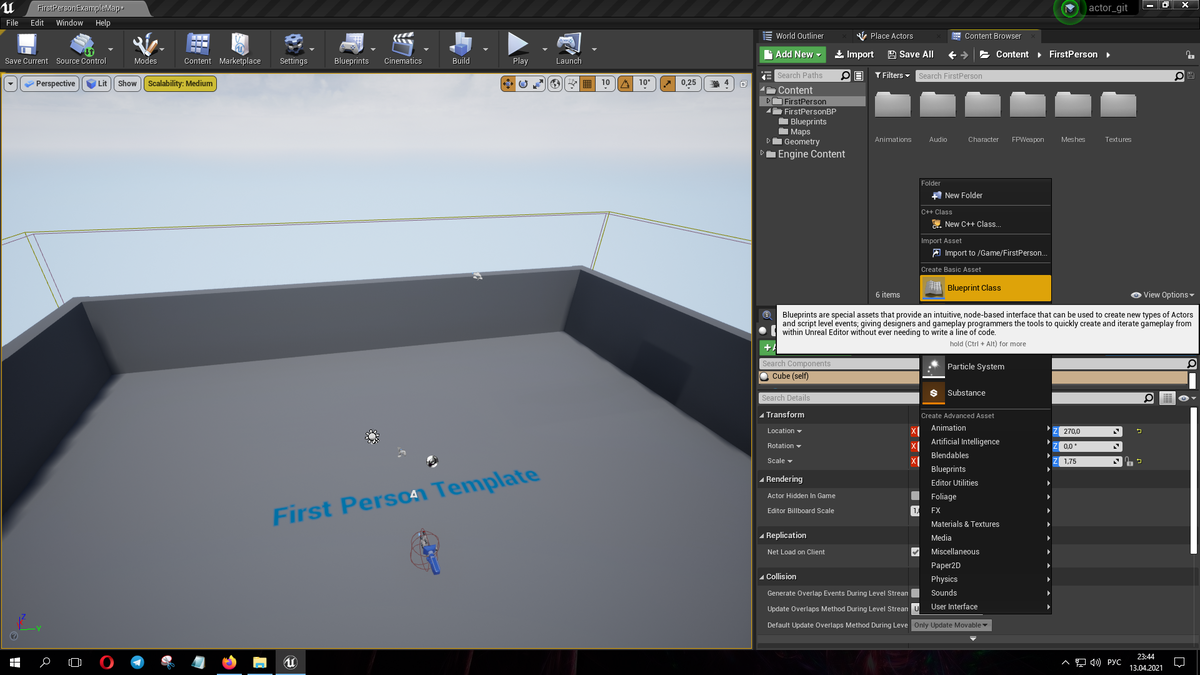The height and width of the screenshot is (675, 1200).
Task: Click the Import button in Content Browser
Action: click(x=854, y=54)
